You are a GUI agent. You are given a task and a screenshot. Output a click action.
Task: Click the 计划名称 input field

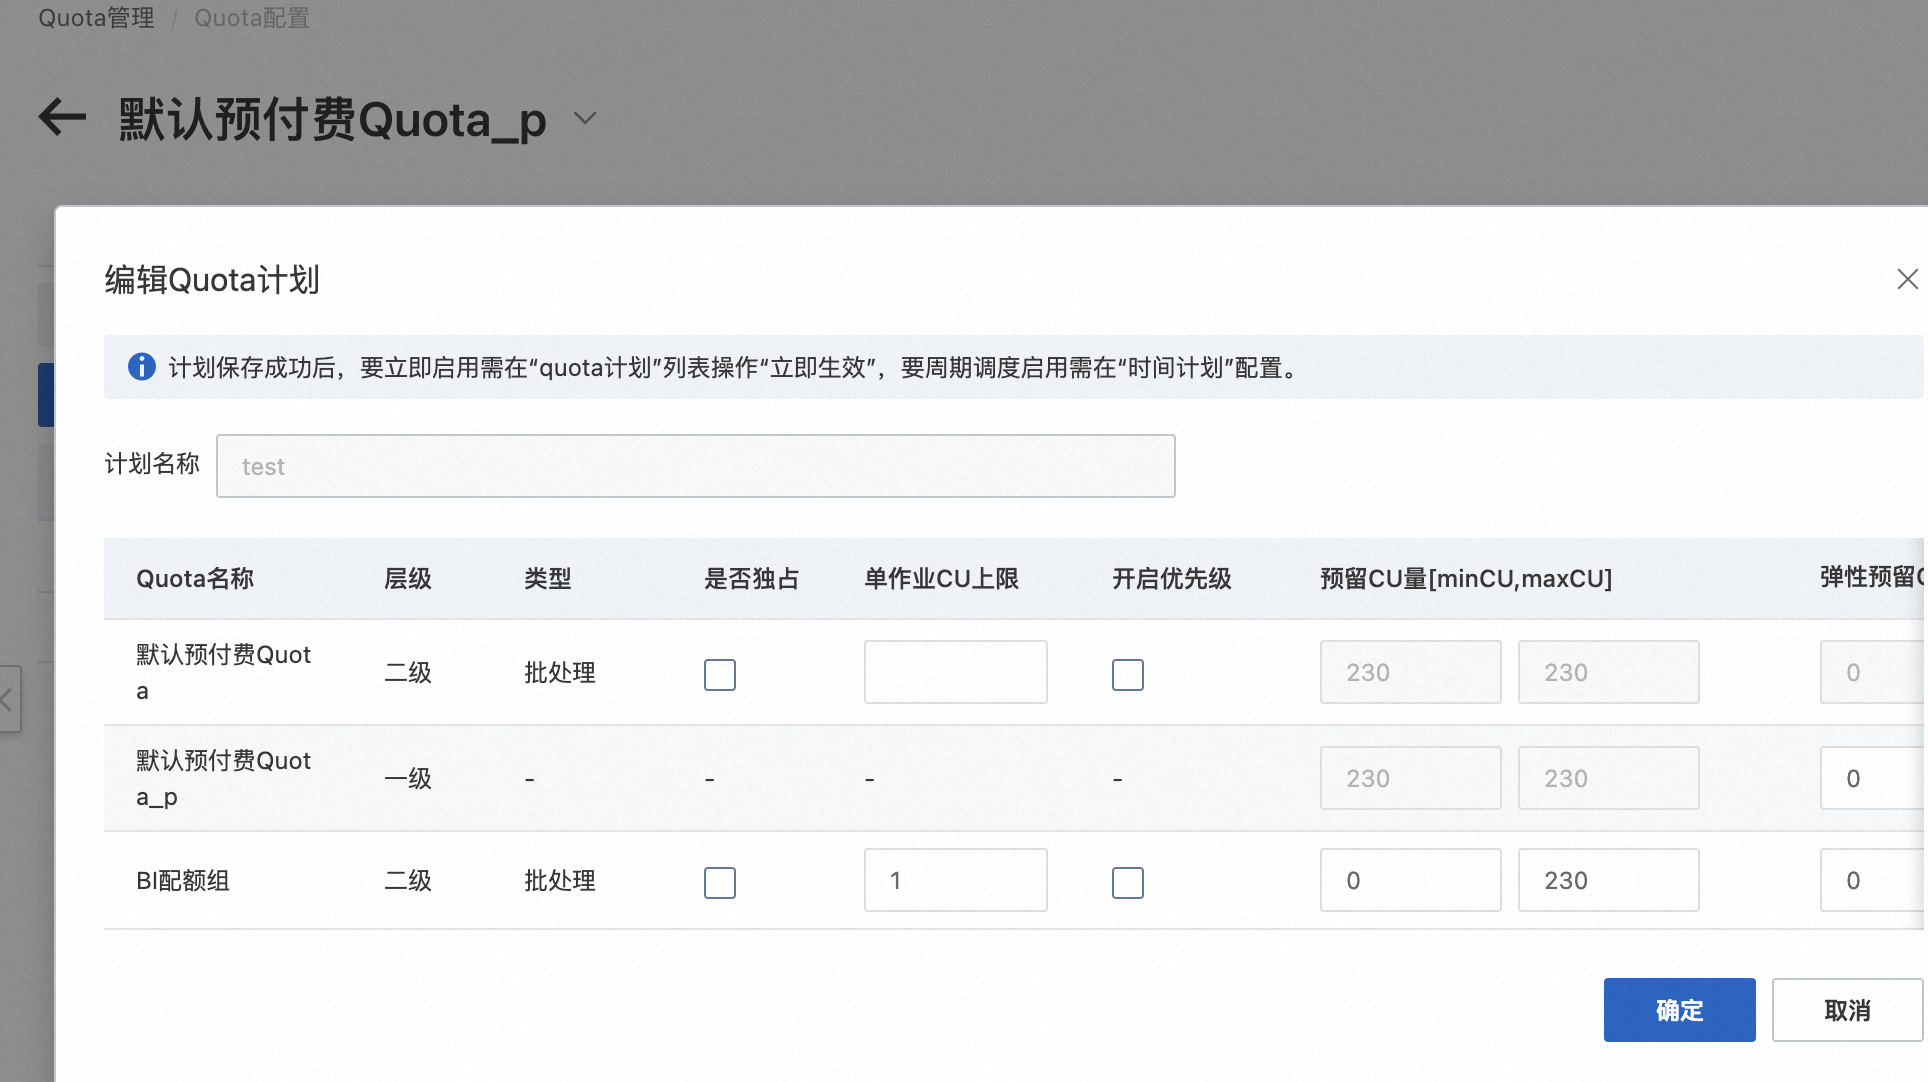pos(695,466)
